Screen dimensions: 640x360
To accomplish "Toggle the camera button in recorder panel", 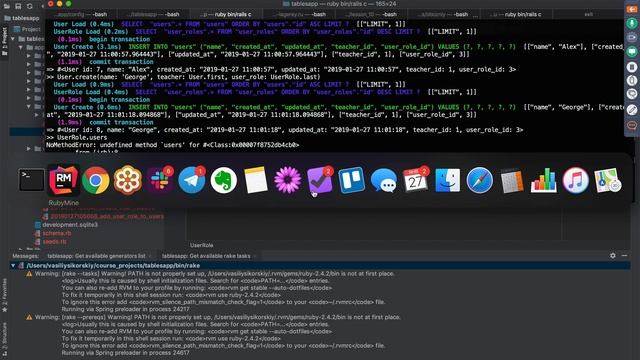I will pos(631,37).
